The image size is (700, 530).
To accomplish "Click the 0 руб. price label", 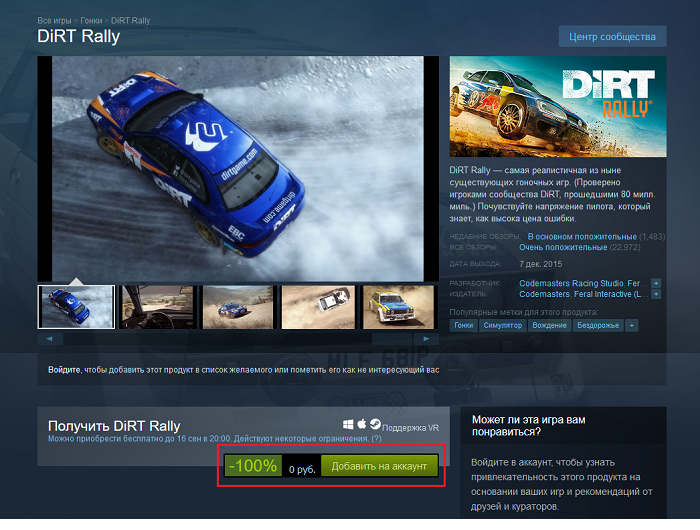I will point(302,469).
